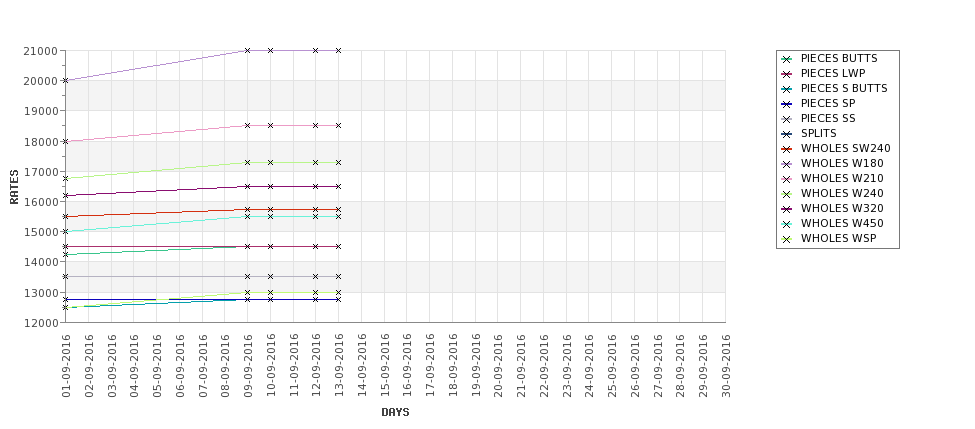This screenshot has height=429, width=975.
Task: Click the WHOLES W180 data point on 13-09-2016
Action: (338, 50)
